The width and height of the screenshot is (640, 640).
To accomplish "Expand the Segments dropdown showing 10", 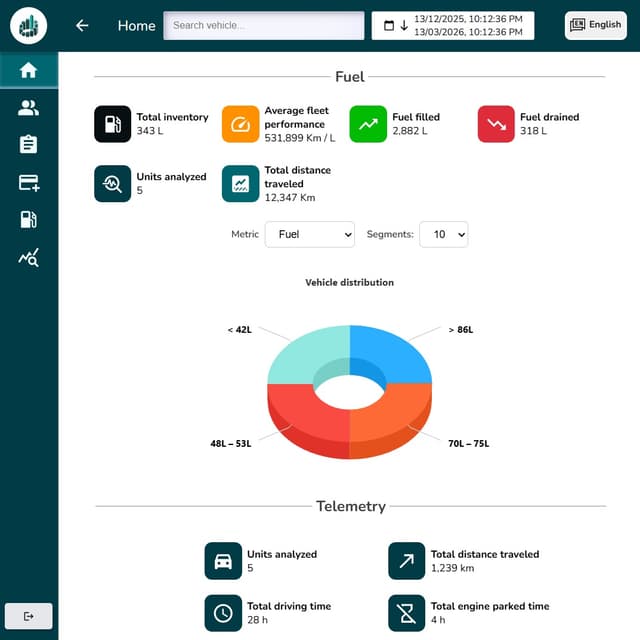I will pos(443,234).
